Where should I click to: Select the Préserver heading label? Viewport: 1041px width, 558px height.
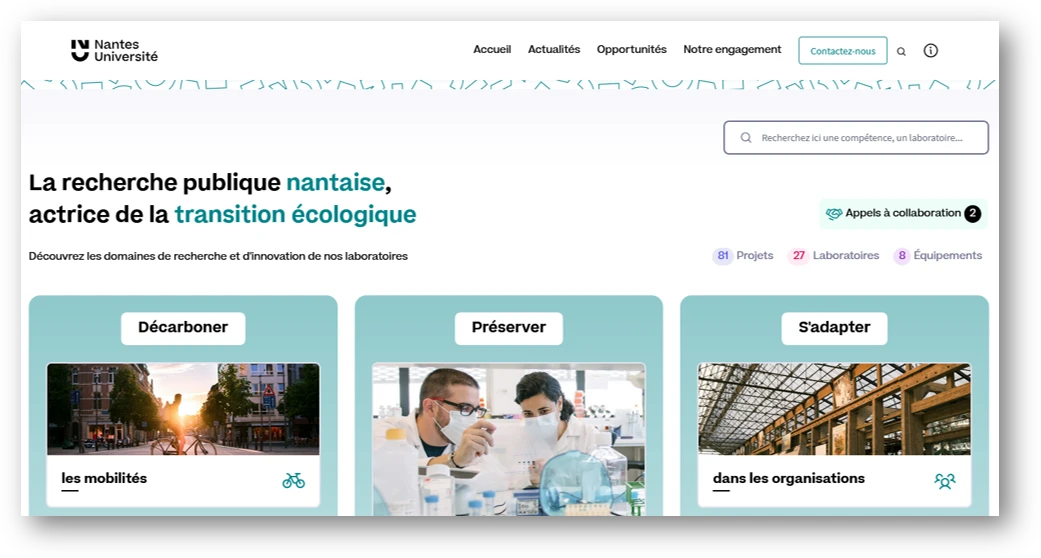(509, 328)
